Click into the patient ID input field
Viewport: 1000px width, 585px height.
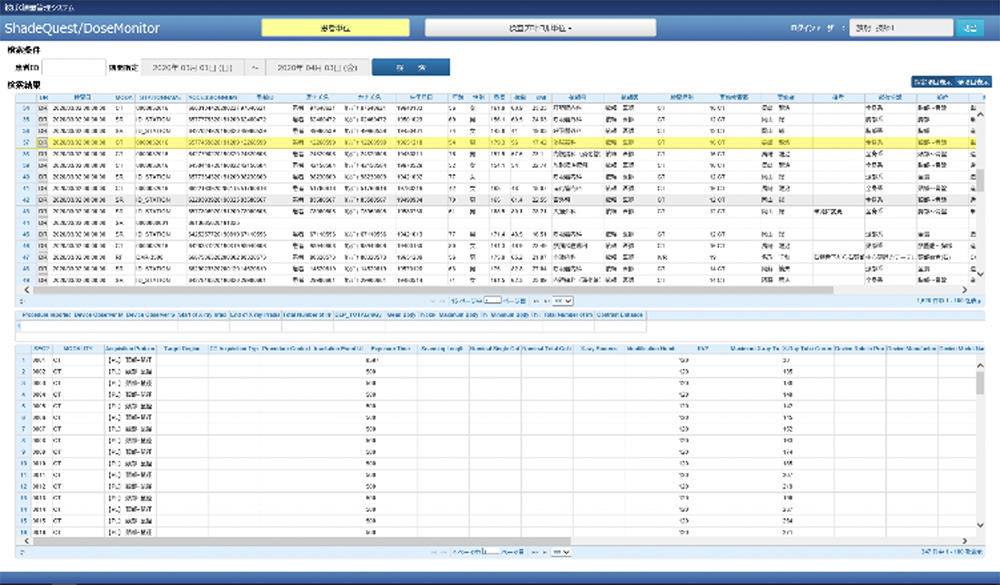coord(73,67)
